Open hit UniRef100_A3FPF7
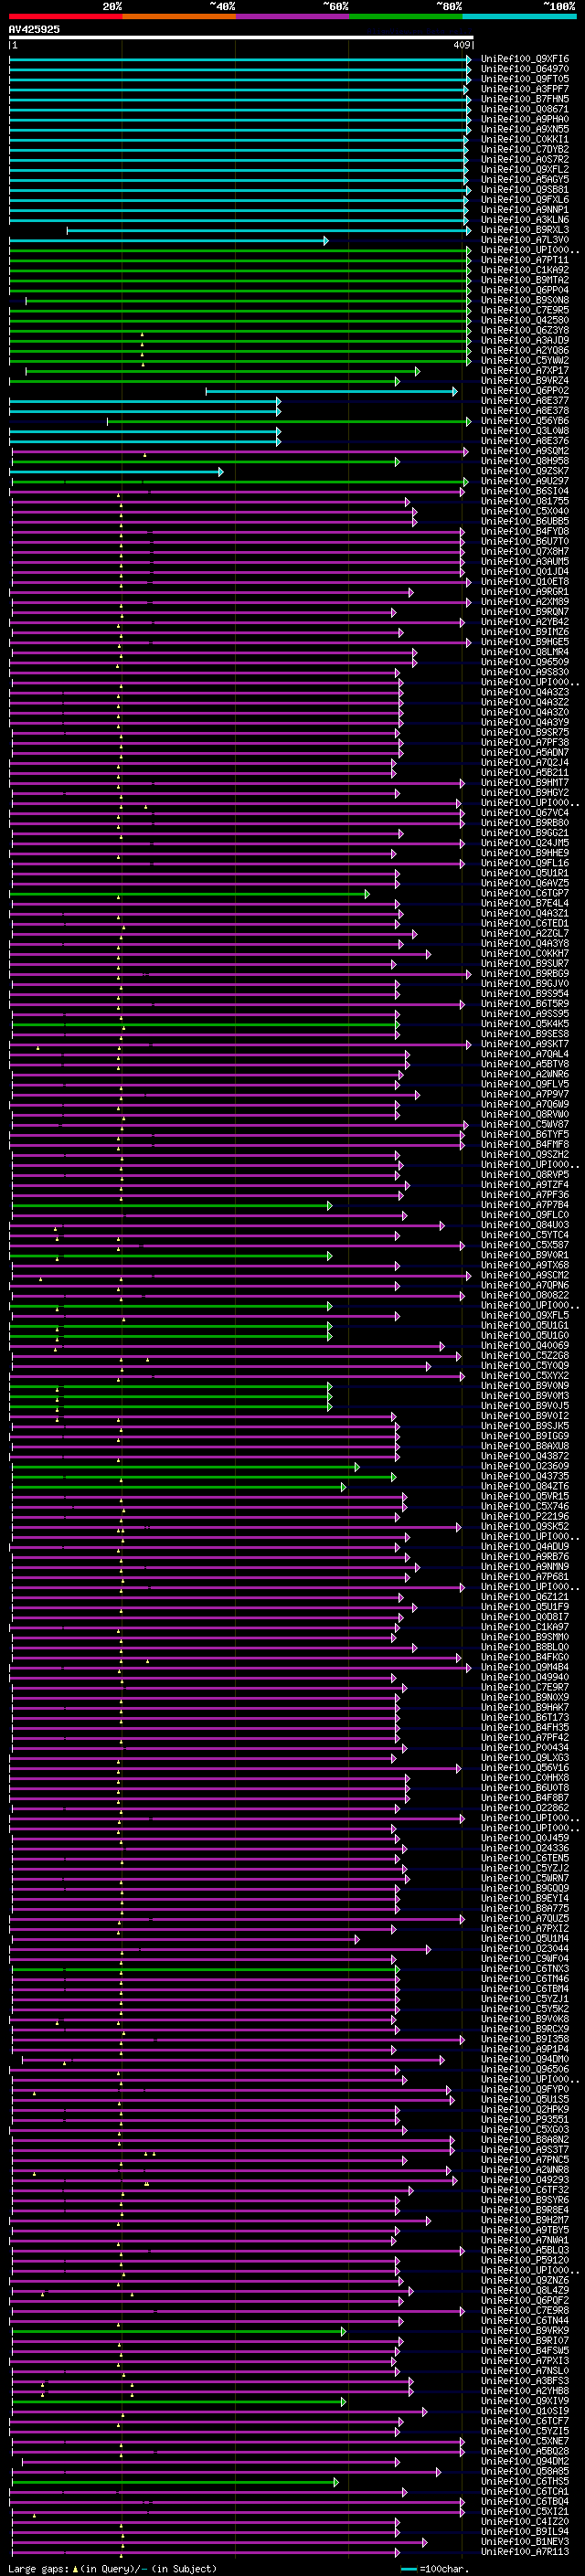Viewport: 585px width, 2576px height. [x=524, y=89]
